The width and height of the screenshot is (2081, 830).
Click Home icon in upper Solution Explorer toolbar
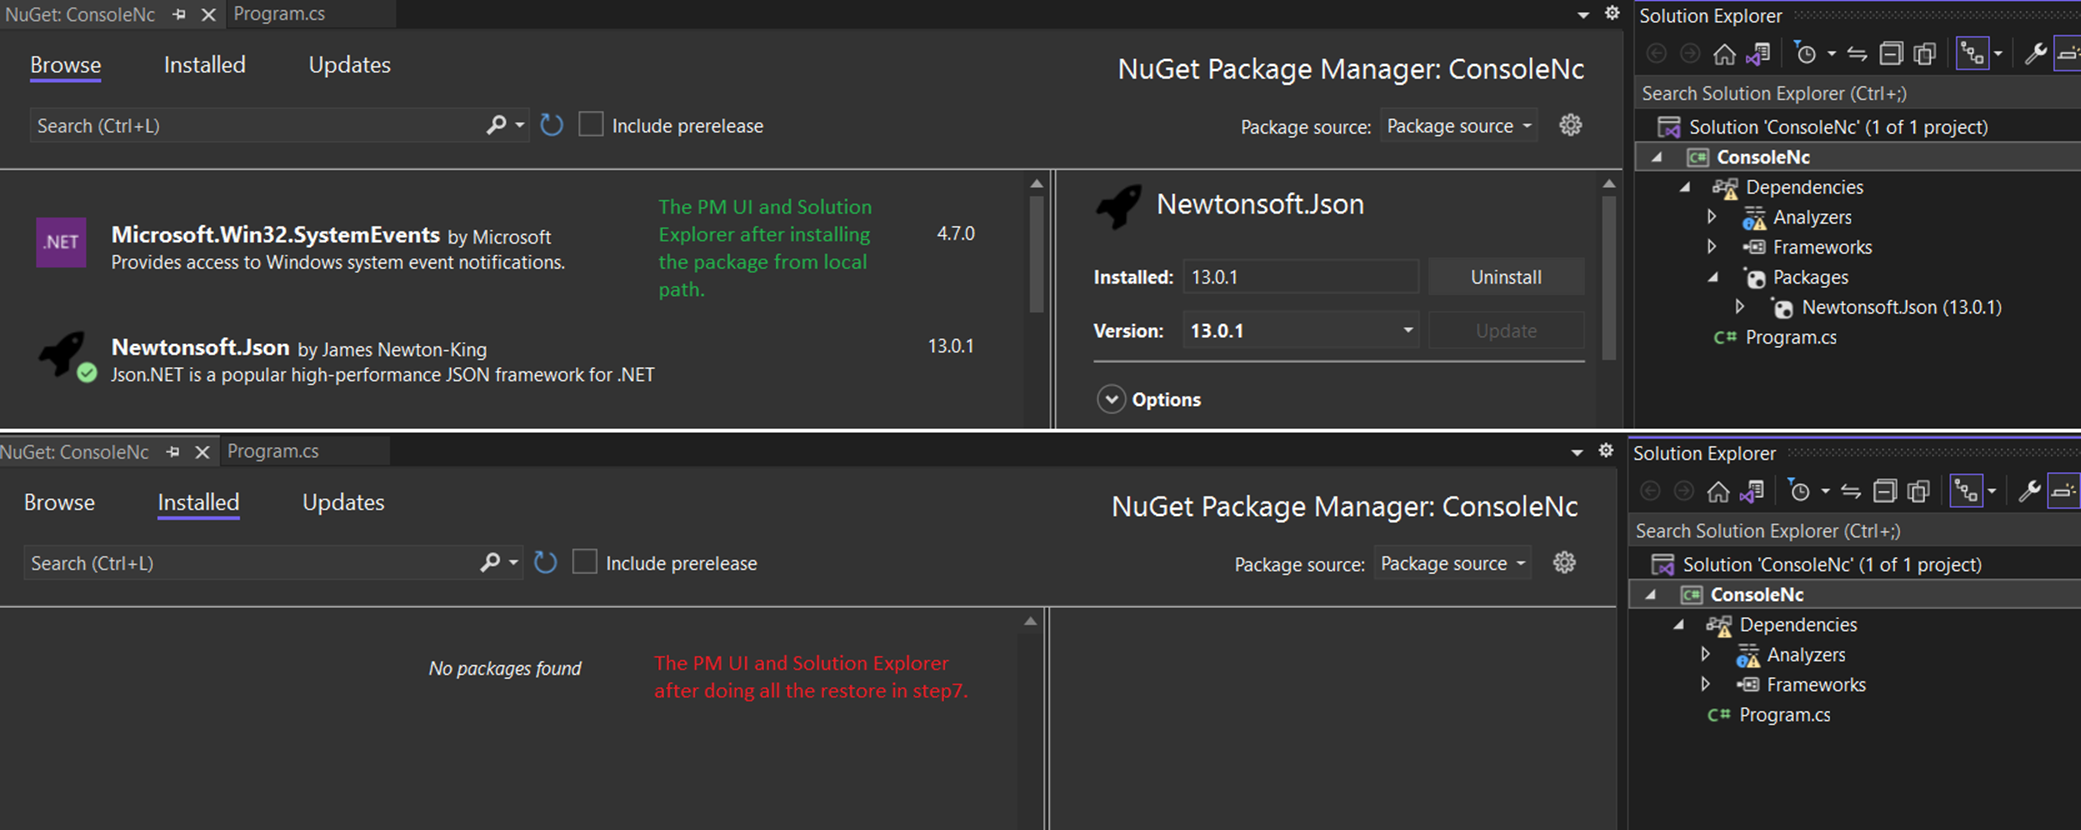[x=1724, y=54]
